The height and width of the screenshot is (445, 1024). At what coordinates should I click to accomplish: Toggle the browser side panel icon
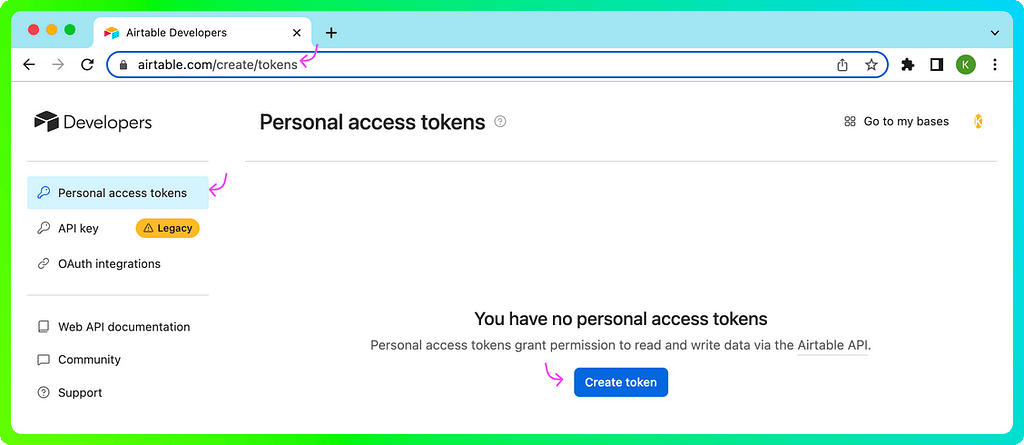[x=937, y=64]
